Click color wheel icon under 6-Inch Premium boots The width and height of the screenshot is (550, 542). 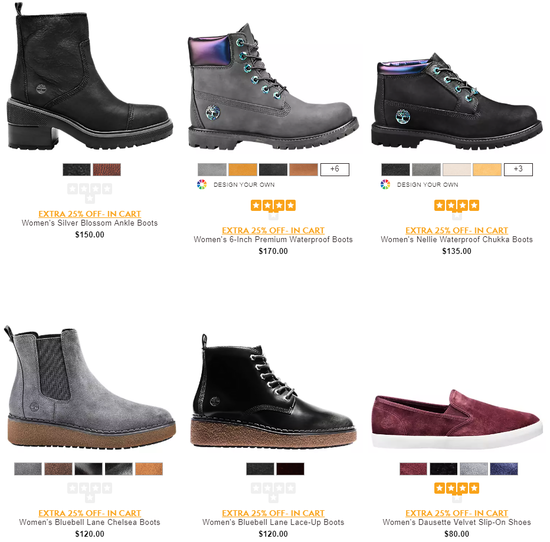point(202,184)
